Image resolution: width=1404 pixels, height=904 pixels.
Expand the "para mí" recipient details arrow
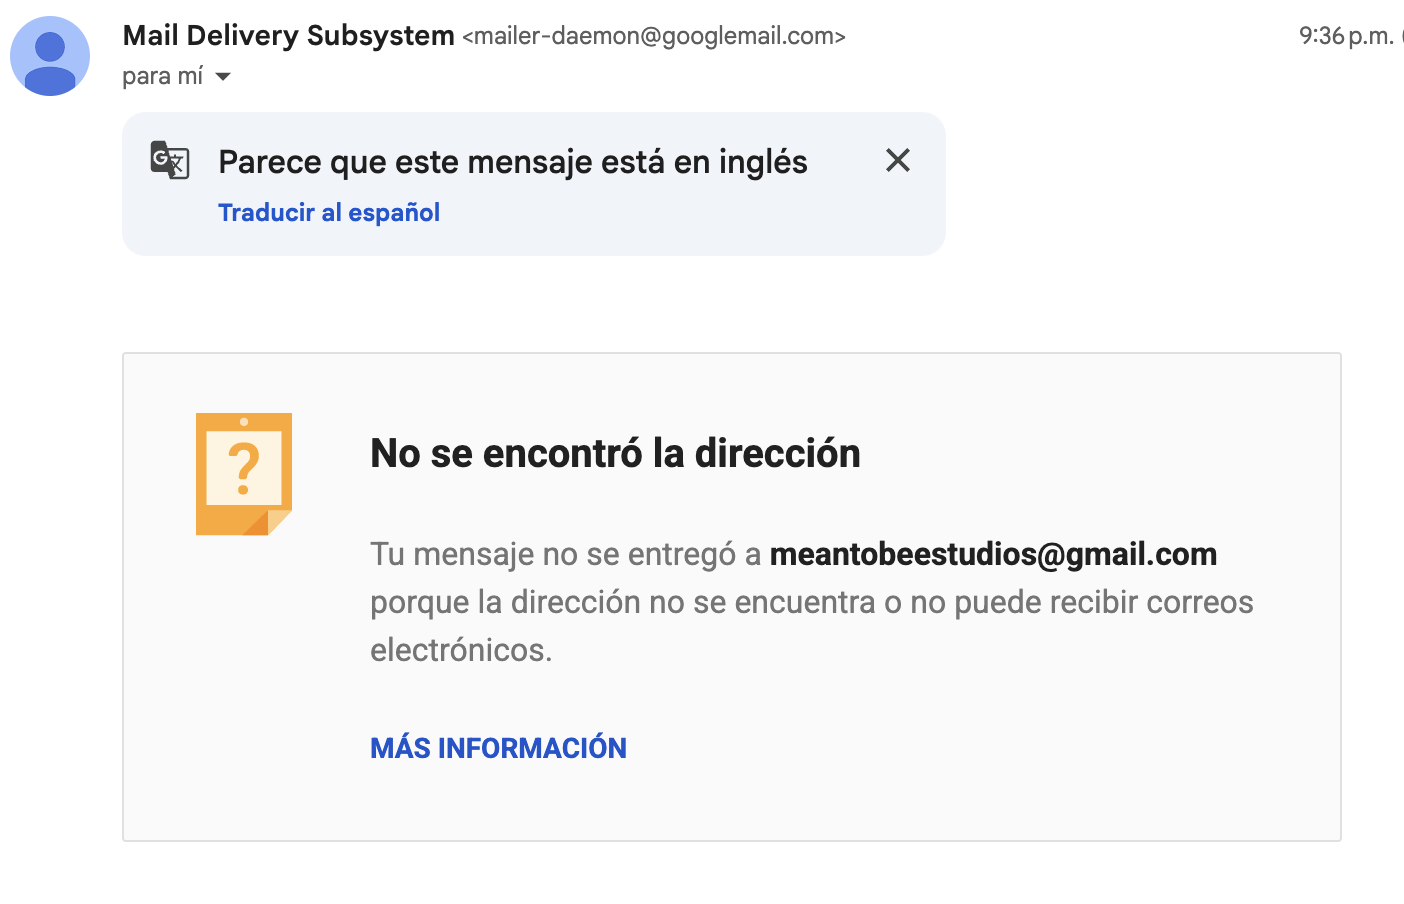(x=223, y=77)
